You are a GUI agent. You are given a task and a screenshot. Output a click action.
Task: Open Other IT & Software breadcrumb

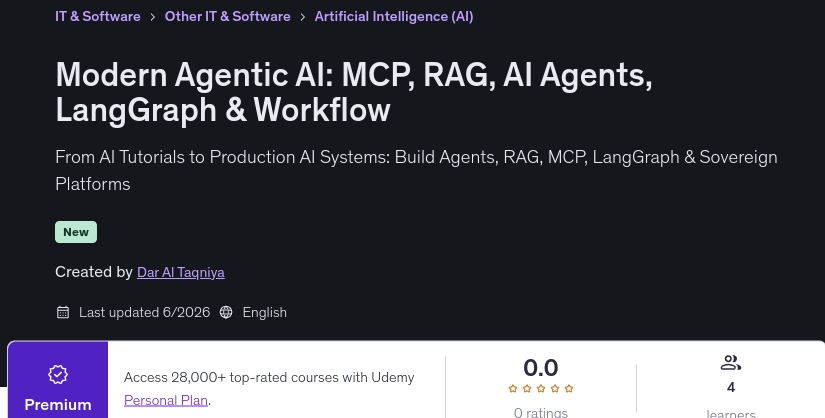227,16
